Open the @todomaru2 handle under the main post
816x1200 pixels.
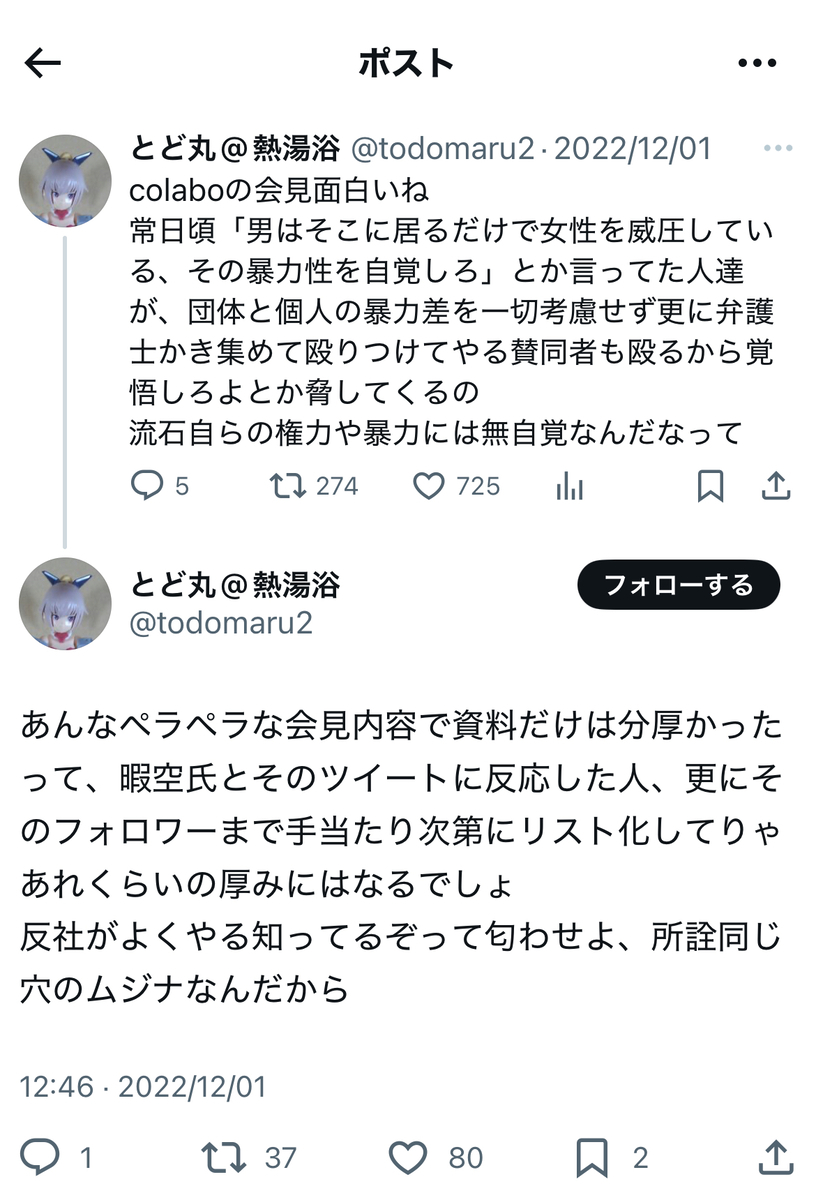tap(222, 623)
